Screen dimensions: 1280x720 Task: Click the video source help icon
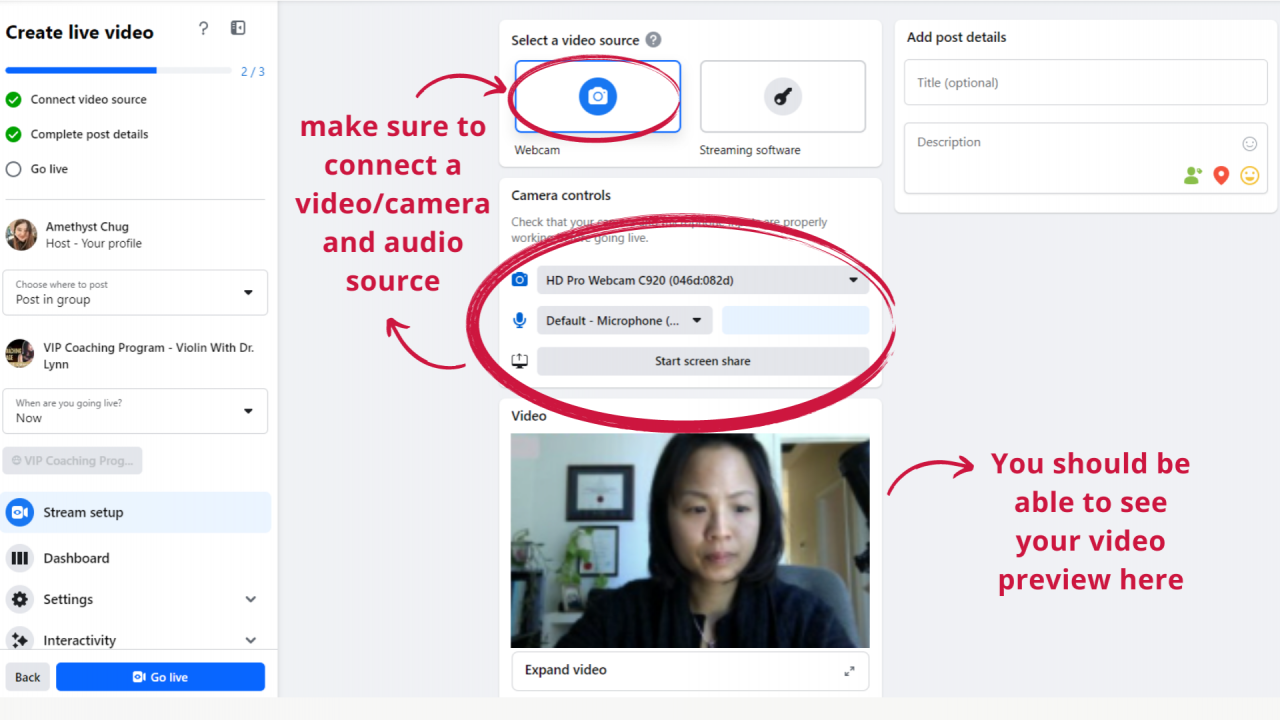click(653, 40)
